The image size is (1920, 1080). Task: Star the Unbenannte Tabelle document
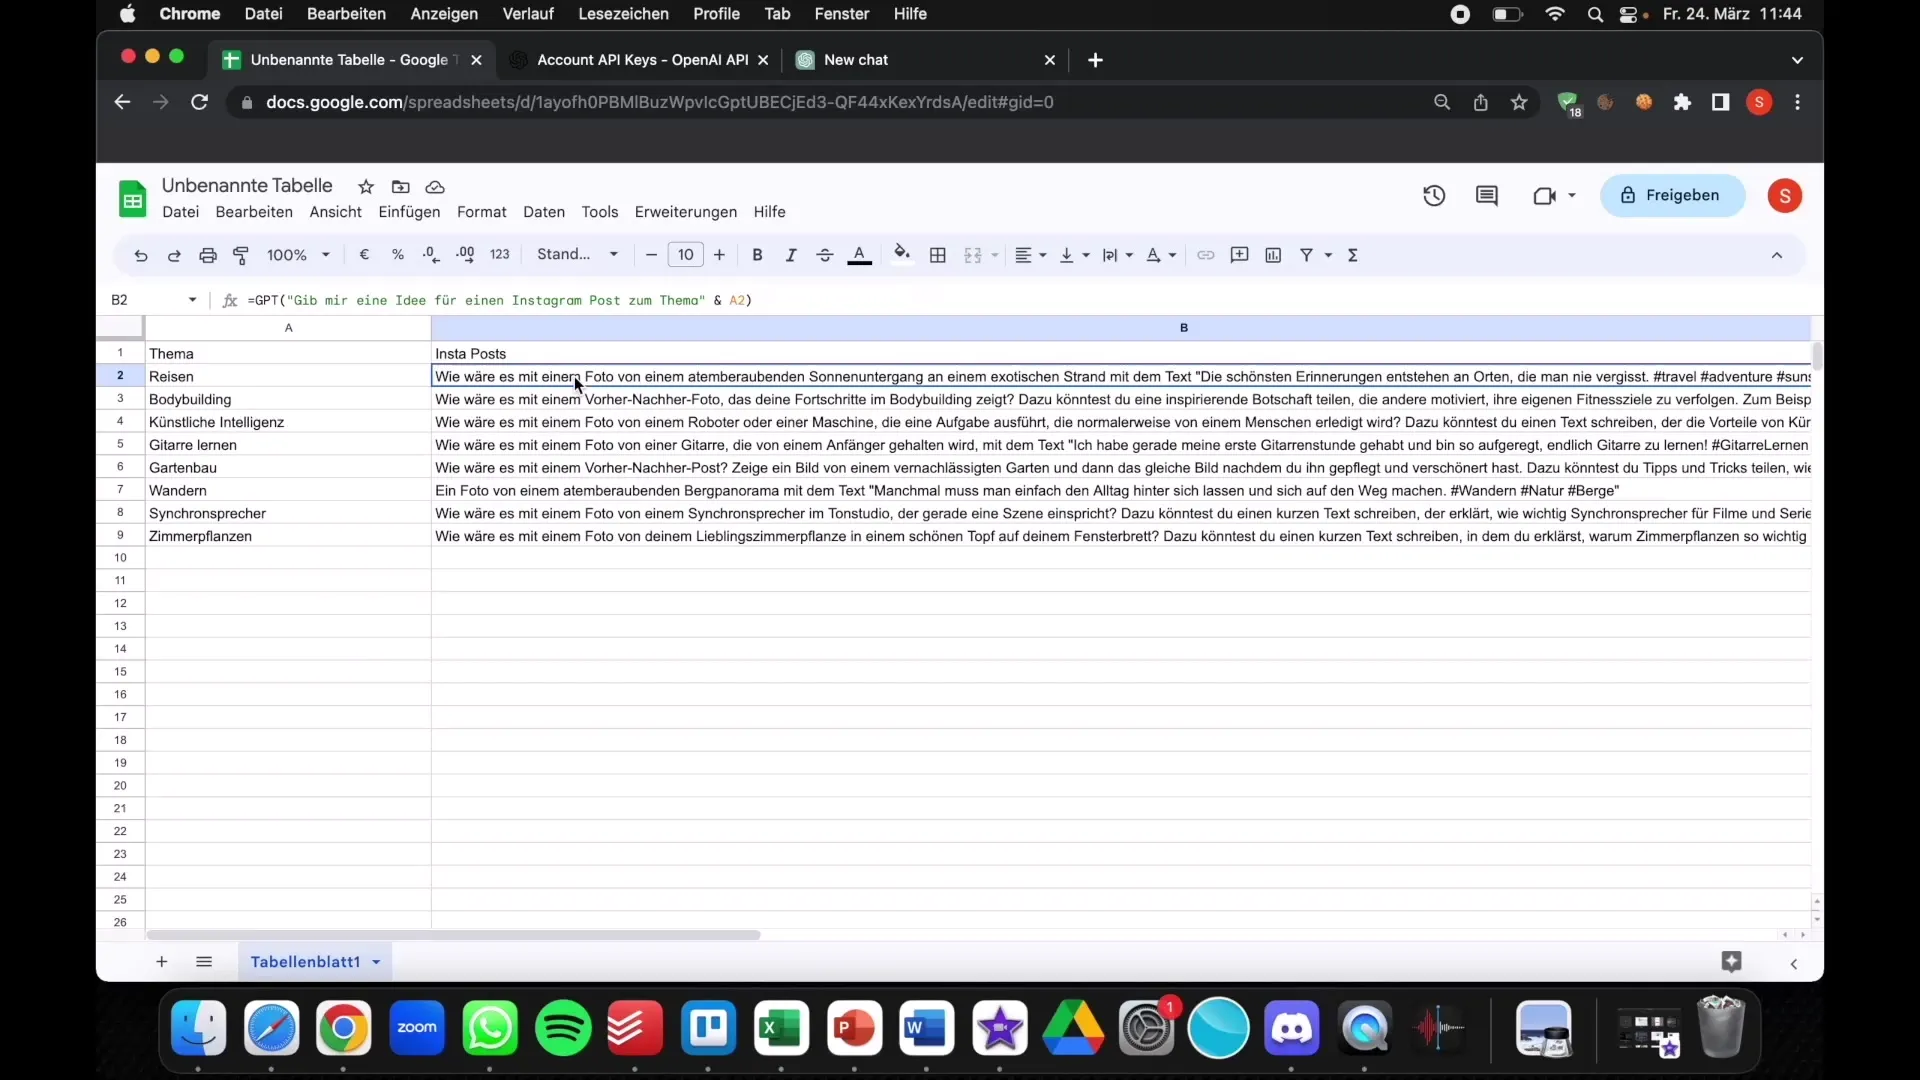pos(366,187)
